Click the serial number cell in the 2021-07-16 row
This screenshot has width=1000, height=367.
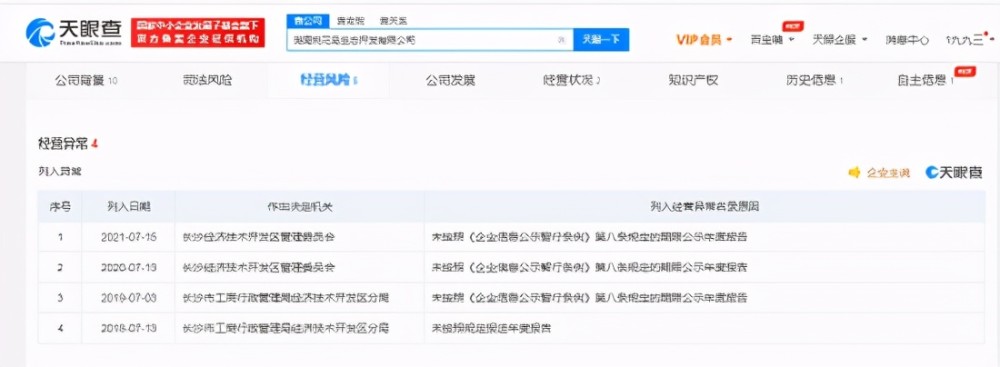click(60, 237)
